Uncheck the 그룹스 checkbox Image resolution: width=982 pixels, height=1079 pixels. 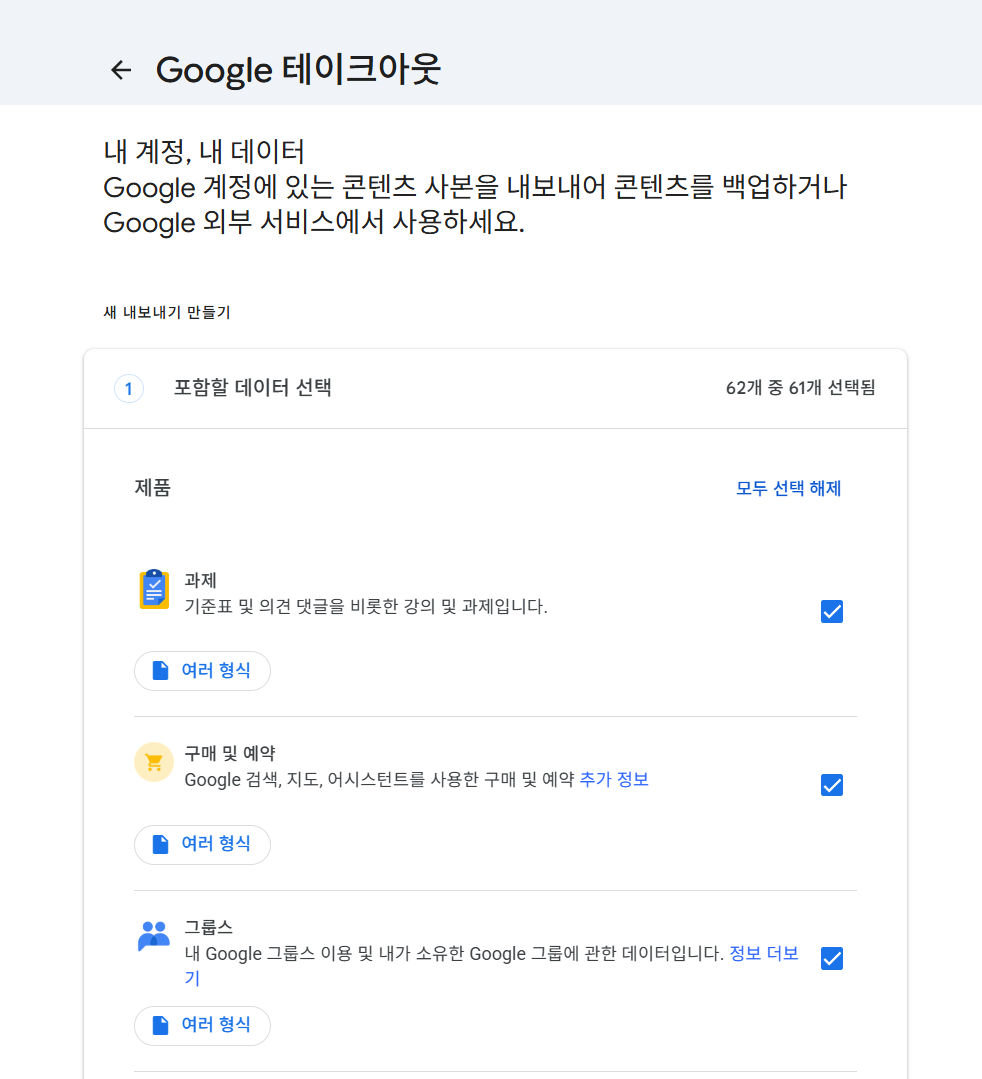832,958
